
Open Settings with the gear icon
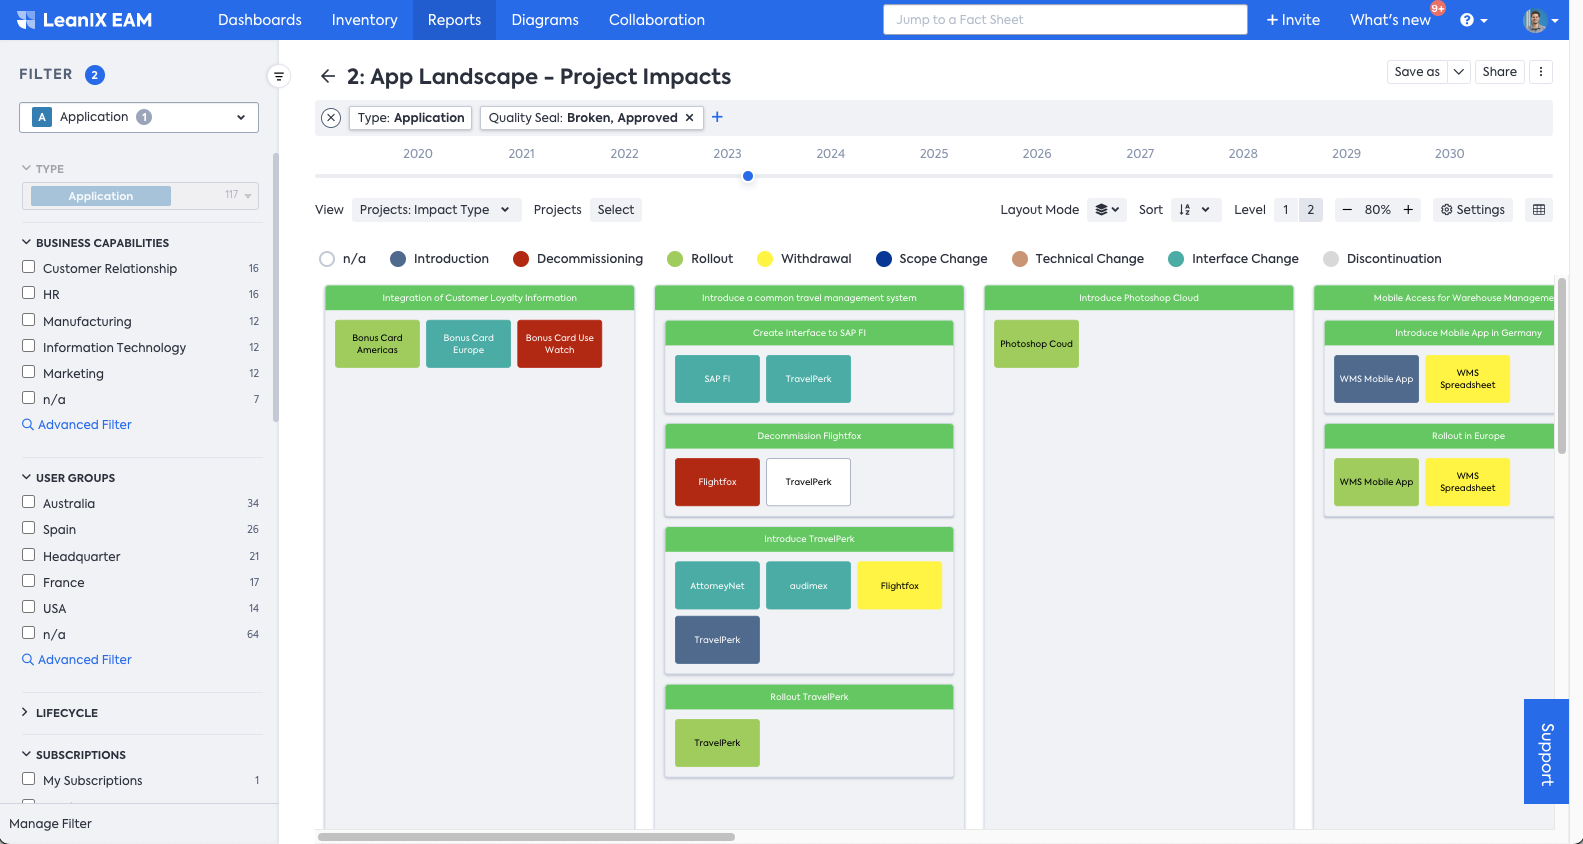pyautogui.click(x=1473, y=210)
